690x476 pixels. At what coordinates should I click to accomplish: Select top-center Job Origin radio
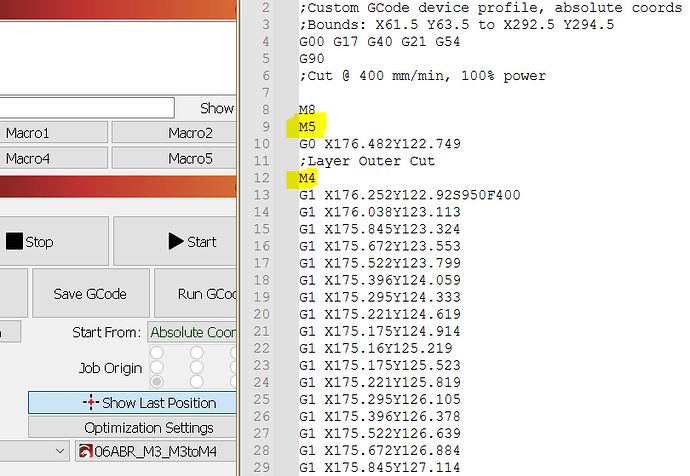pyautogui.click(x=197, y=352)
